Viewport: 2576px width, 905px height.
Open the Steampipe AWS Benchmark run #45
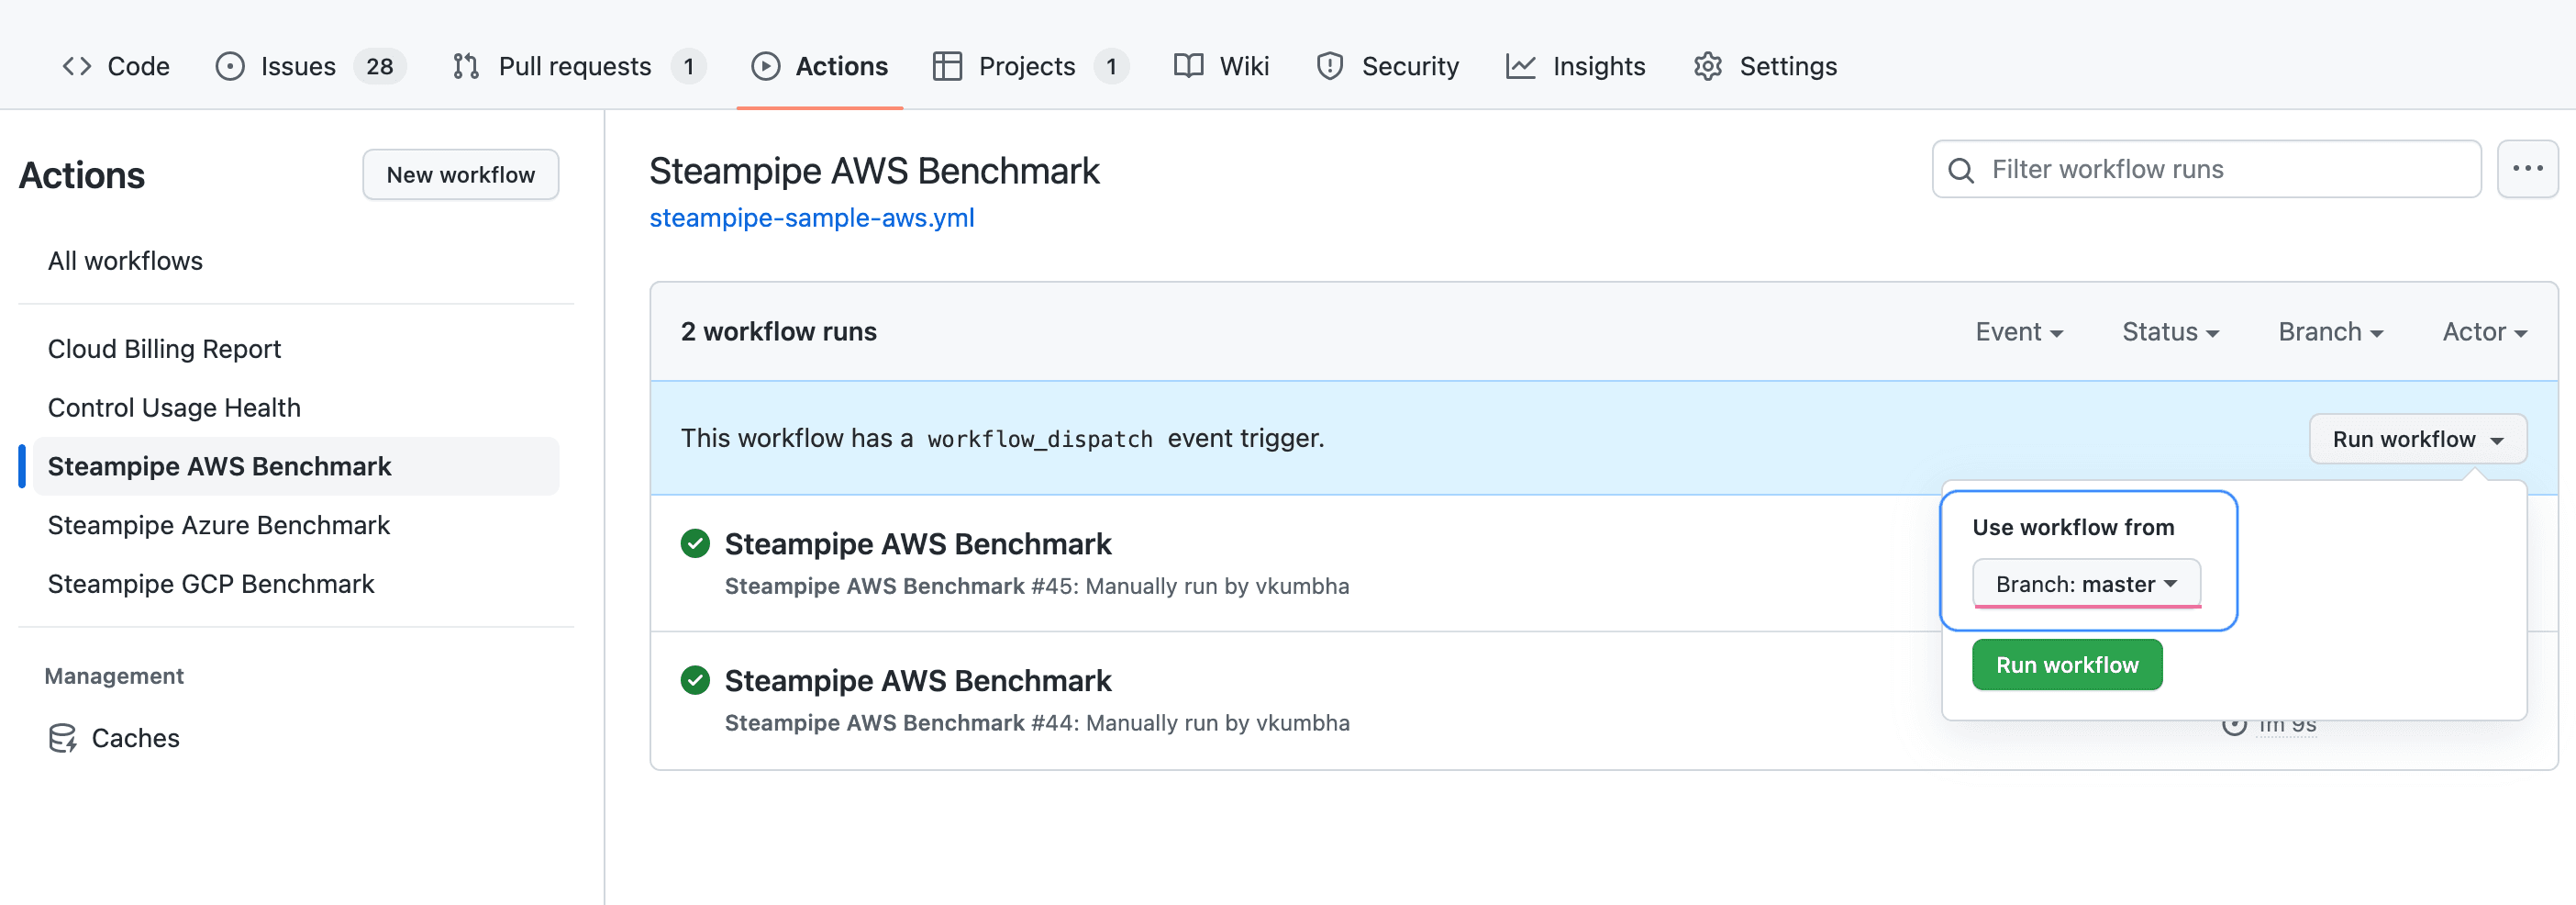coord(917,544)
